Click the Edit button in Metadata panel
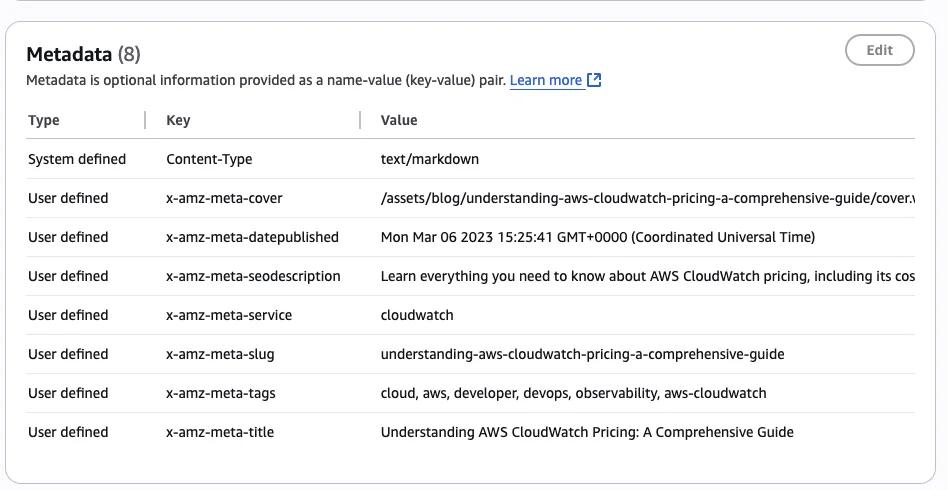This screenshot has height=490, width=948. (879, 50)
